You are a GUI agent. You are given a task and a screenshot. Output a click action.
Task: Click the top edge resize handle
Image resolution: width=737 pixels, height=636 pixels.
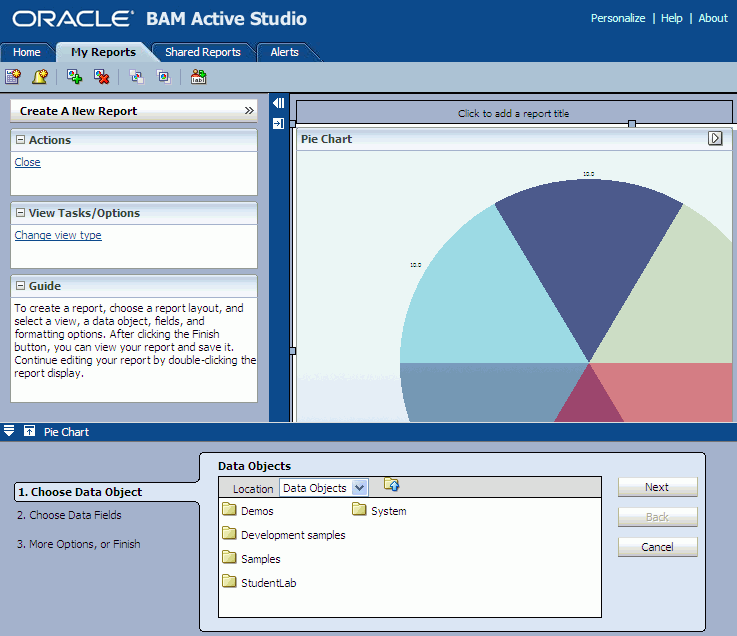(x=632, y=124)
